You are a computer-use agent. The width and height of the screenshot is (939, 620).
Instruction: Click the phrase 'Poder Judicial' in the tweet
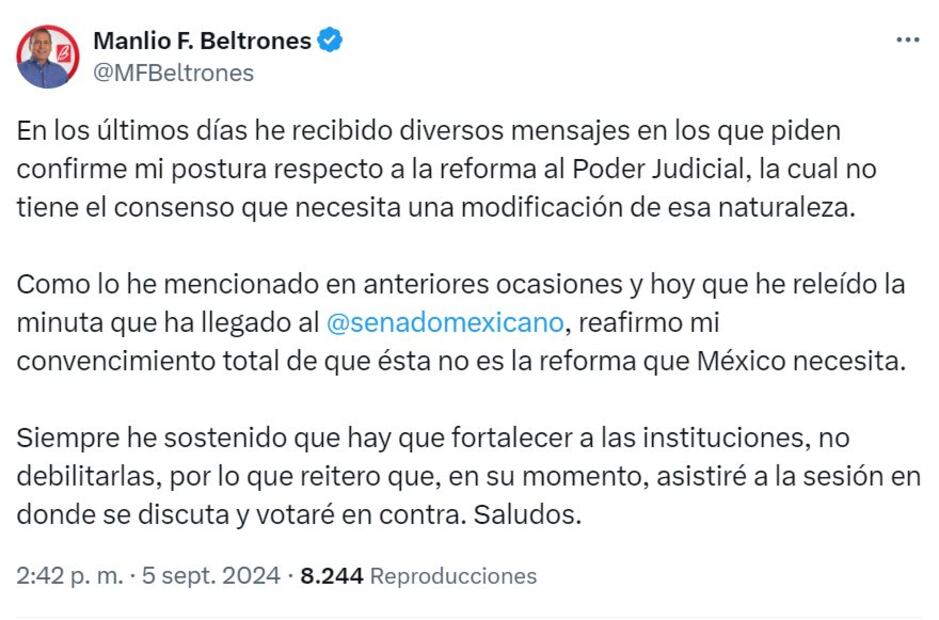pos(670,170)
